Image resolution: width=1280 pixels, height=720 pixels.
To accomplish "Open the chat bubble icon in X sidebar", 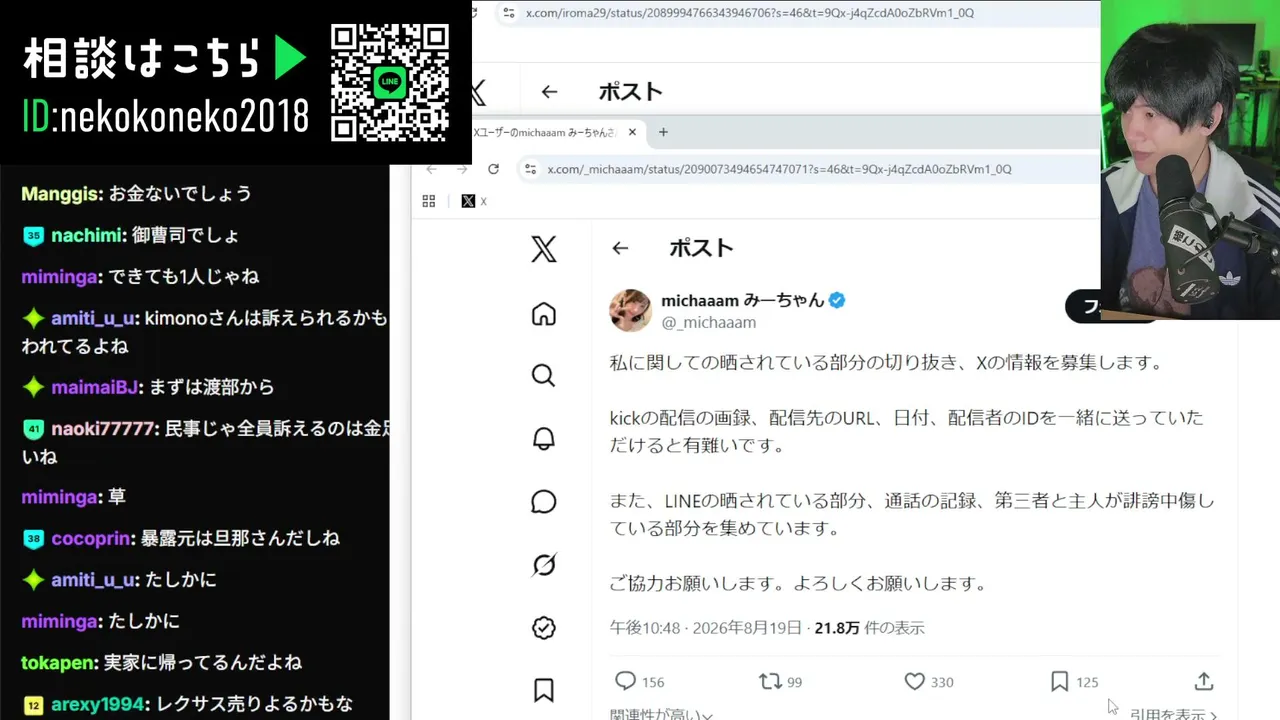I will pos(544,501).
